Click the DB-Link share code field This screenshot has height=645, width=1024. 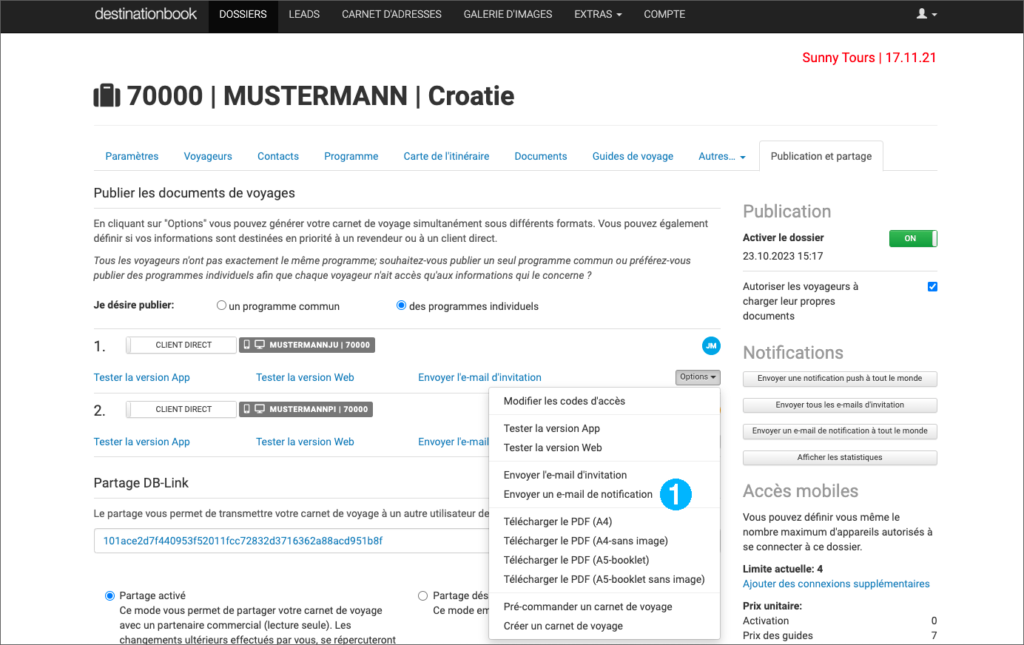pos(290,541)
